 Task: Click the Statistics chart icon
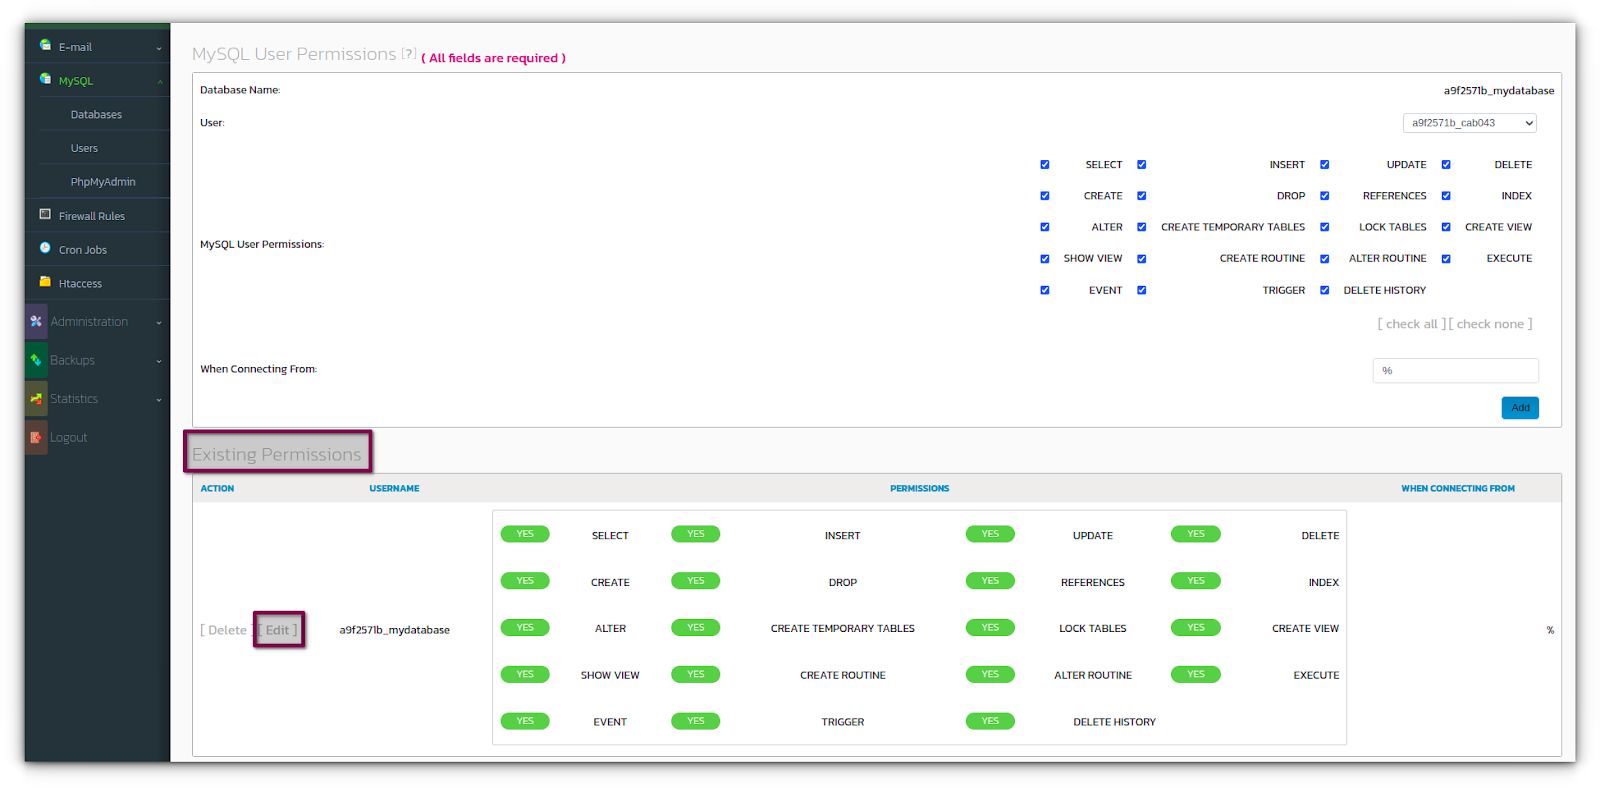pos(36,398)
